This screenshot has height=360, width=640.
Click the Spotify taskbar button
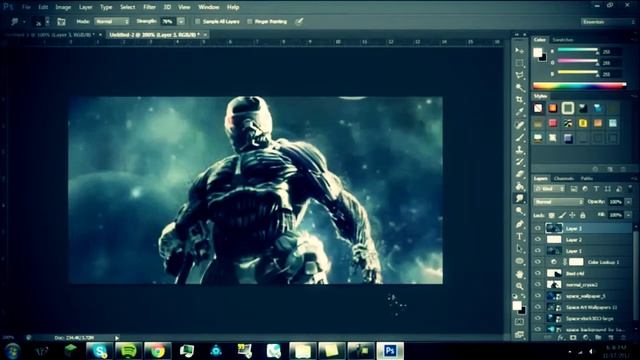tap(129, 351)
